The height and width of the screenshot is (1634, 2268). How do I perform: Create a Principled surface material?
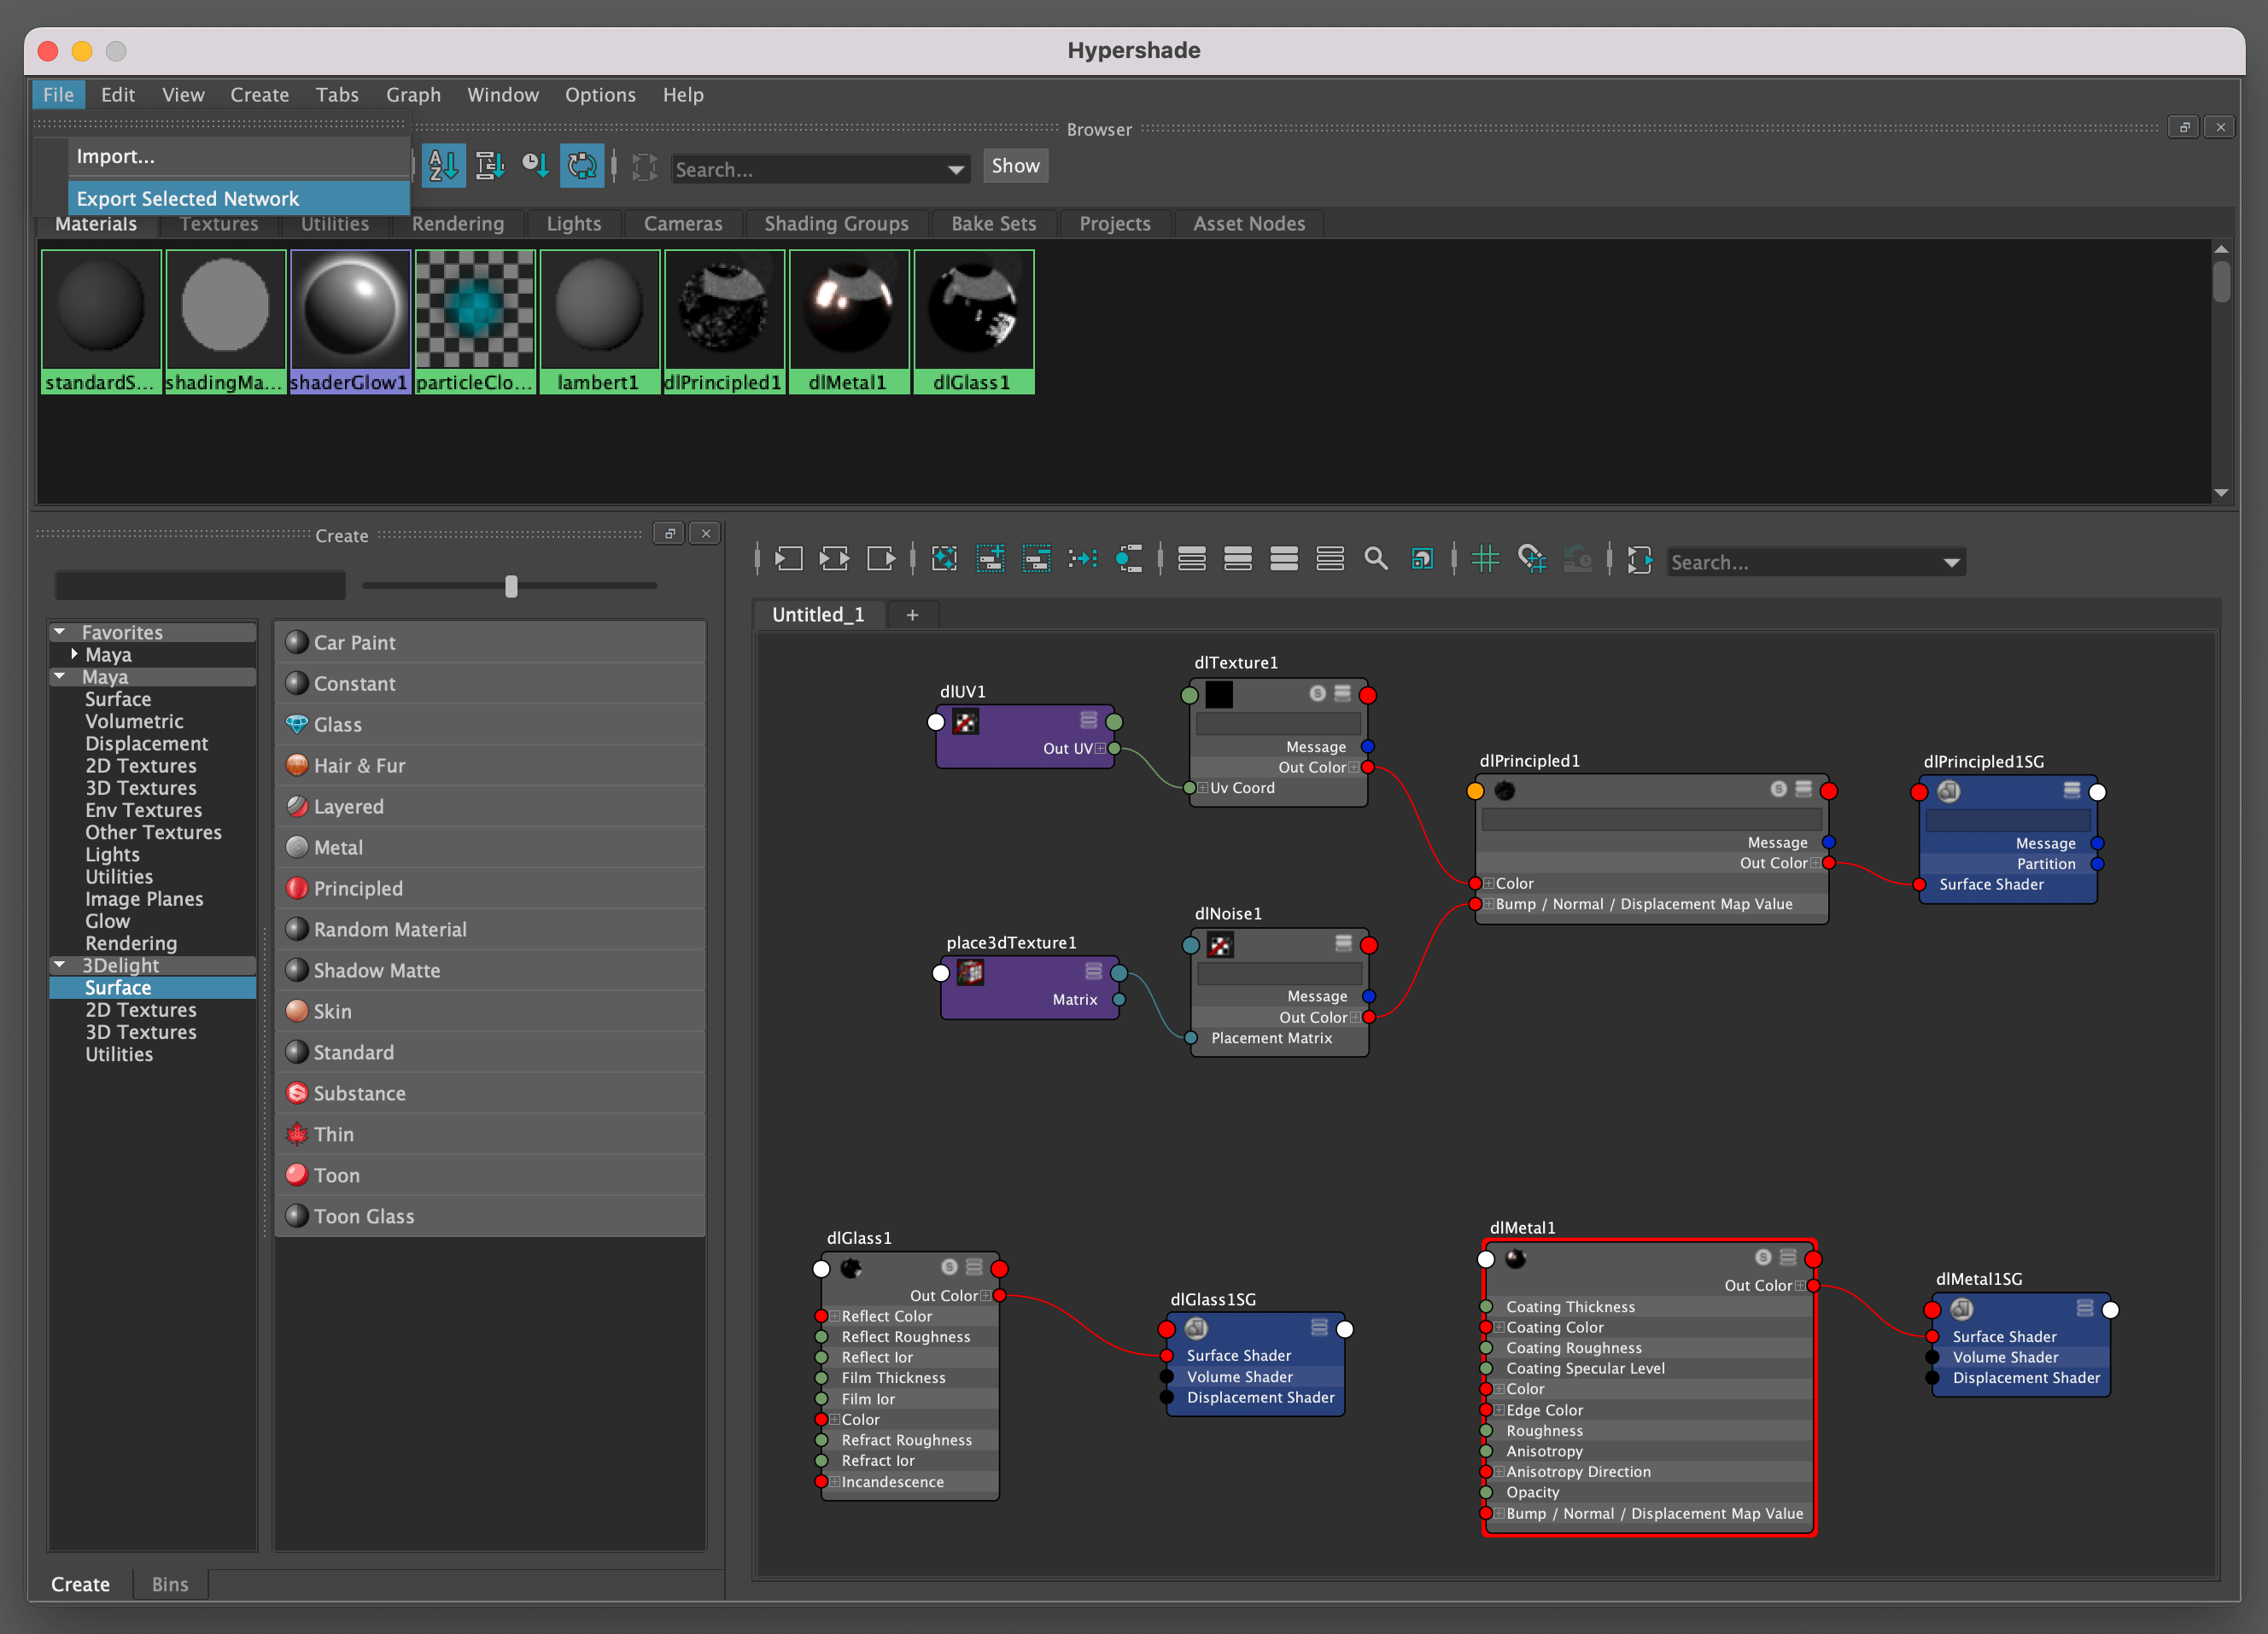pyautogui.click(x=357, y=888)
